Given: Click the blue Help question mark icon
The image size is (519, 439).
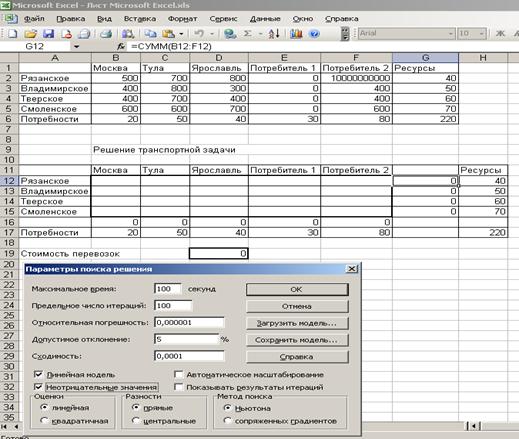Looking at the screenshot, I should click(314, 34).
